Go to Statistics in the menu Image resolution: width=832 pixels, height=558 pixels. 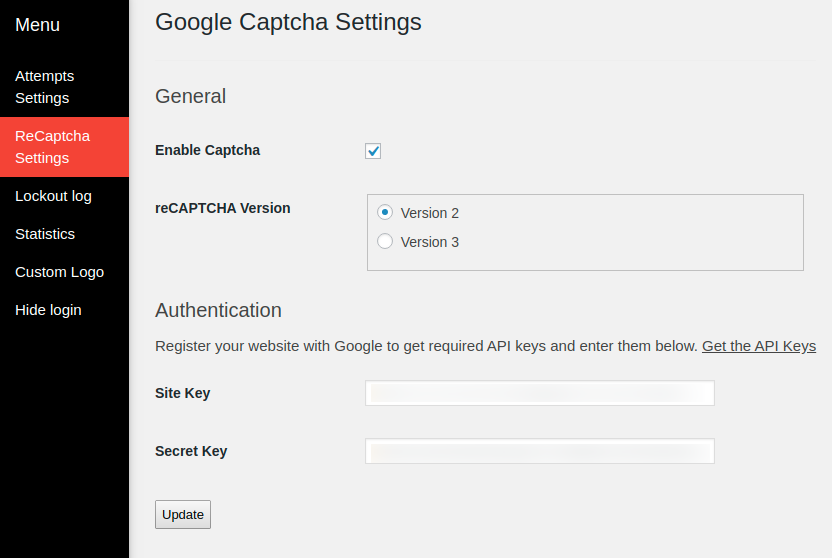pos(64,234)
